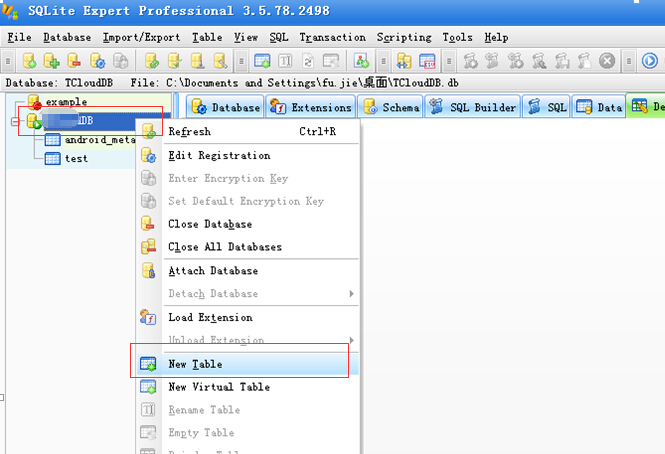Click the New Table icon in the toolbar

(262, 61)
